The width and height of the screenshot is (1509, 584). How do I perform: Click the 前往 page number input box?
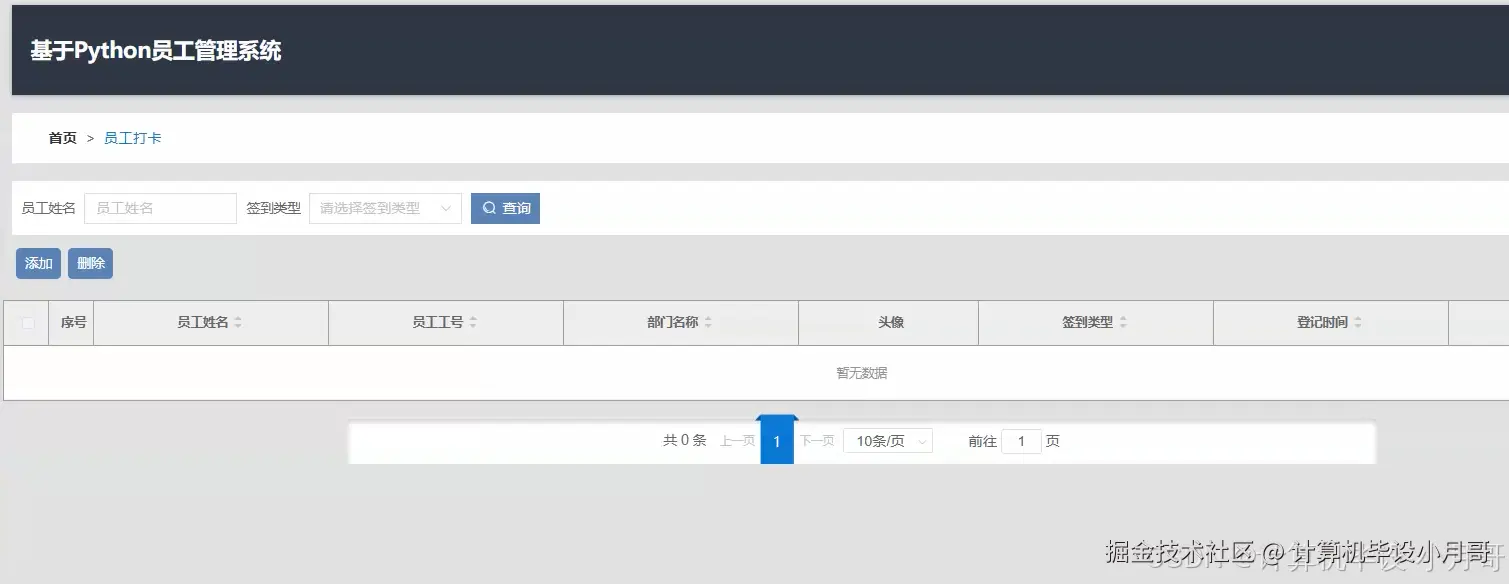1021,441
